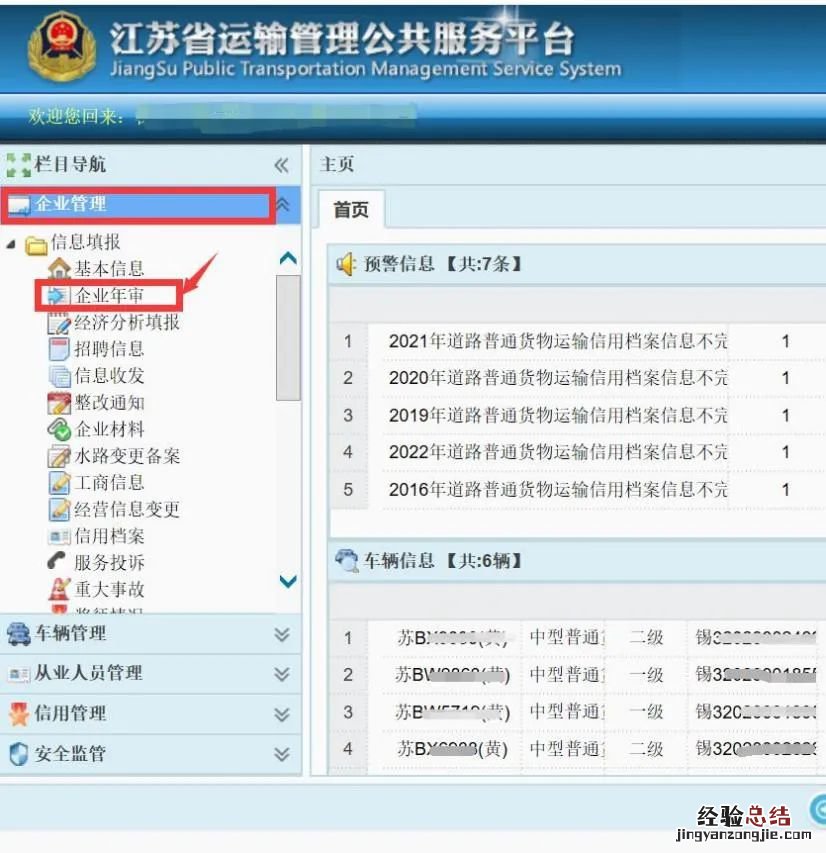The height and width of the screenshot is (853, 826).
Task: Open 重大事故 in the tree
Action: [x=109, y=590]
